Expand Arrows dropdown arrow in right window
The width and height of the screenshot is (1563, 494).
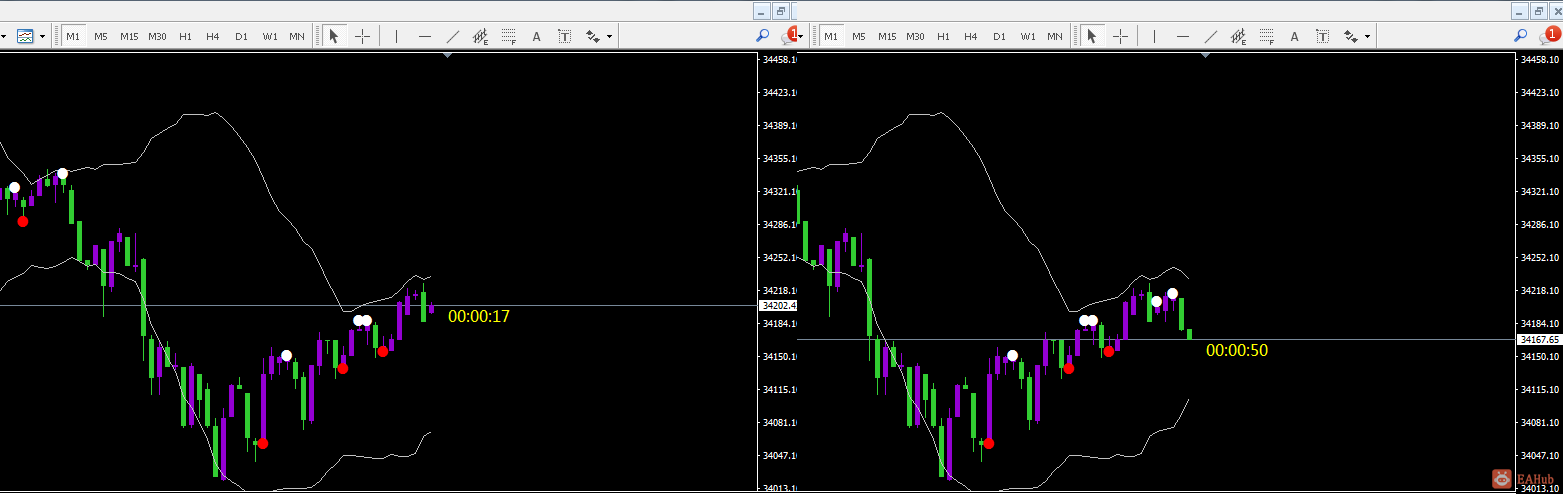(1367, 37)
